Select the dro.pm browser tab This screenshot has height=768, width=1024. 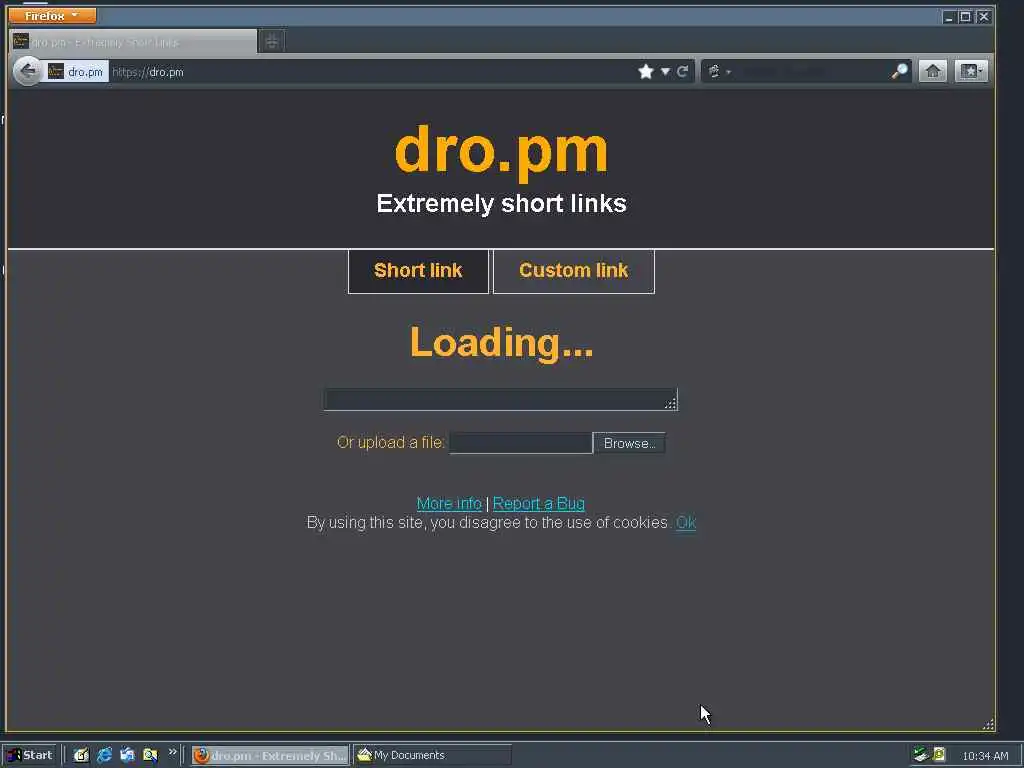click(133, 42)
